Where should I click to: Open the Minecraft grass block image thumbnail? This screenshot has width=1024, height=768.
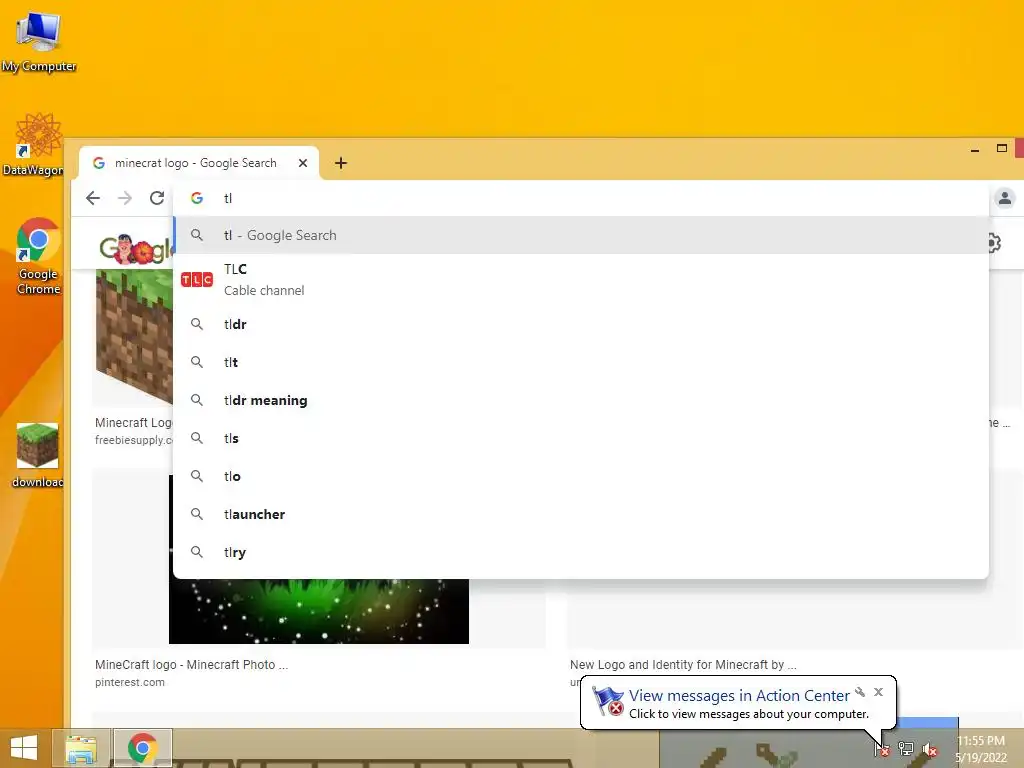point(134,336)
